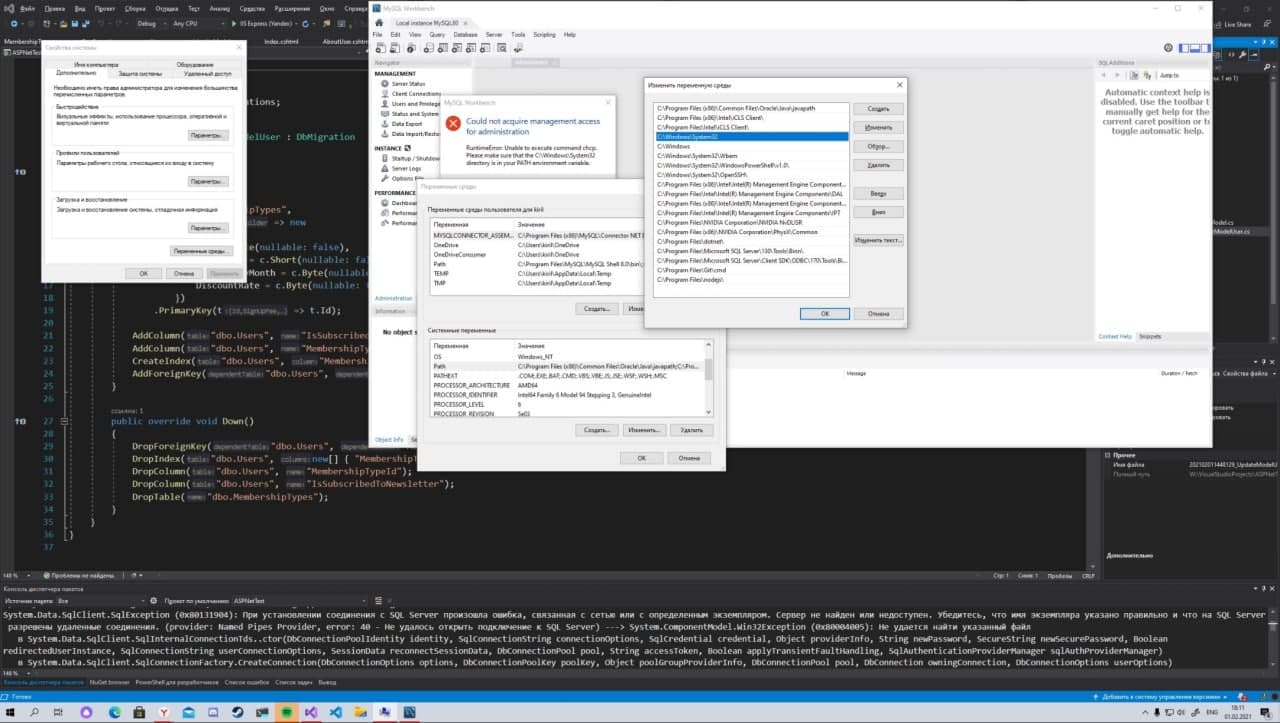Click Удалить under system variables

[690, 429]
